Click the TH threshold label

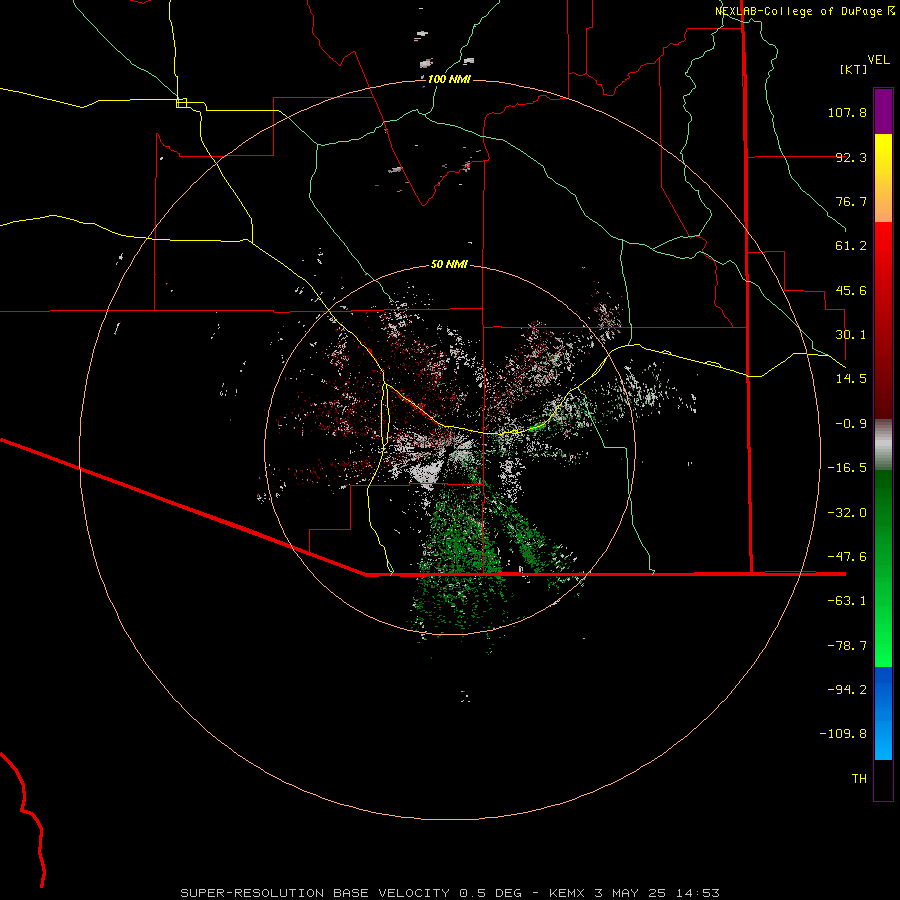point(859,779)
